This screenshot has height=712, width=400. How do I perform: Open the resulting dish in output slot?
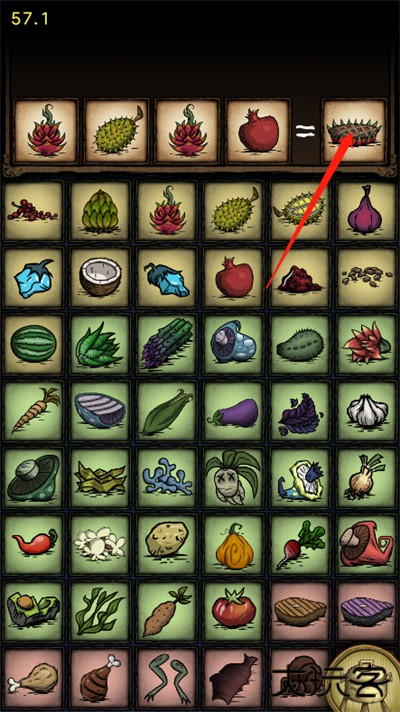coord(354,131)
